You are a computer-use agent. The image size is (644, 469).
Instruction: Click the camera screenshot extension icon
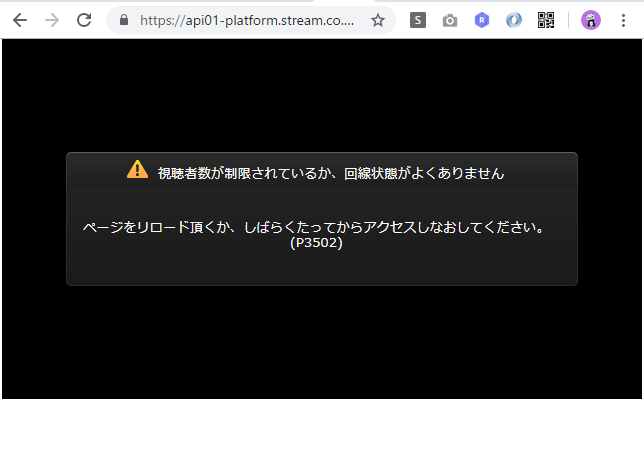coord(450,20)
